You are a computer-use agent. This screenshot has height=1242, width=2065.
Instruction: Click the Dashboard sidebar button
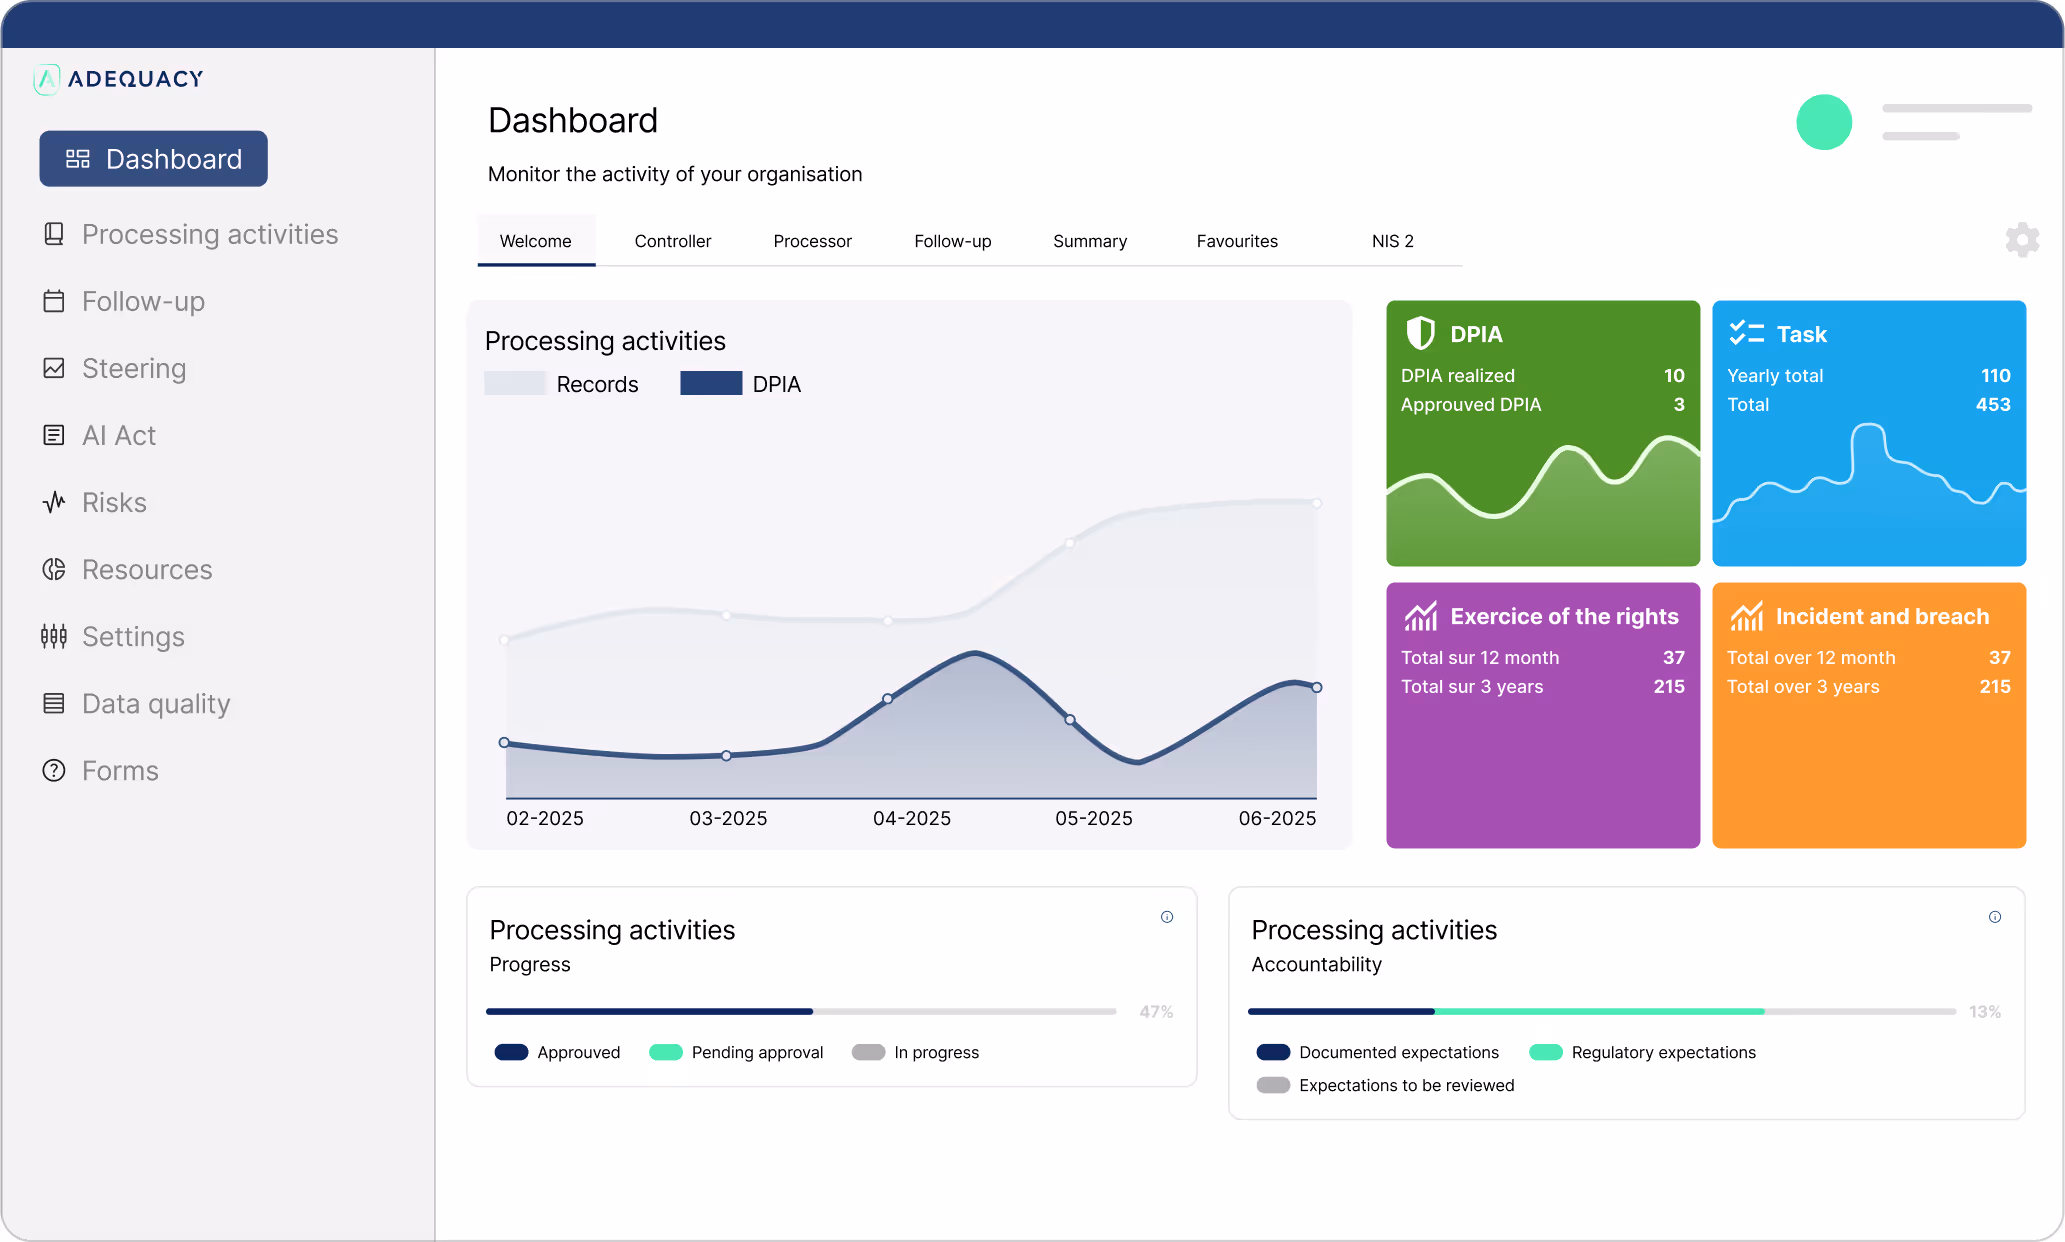click(153, 159)
